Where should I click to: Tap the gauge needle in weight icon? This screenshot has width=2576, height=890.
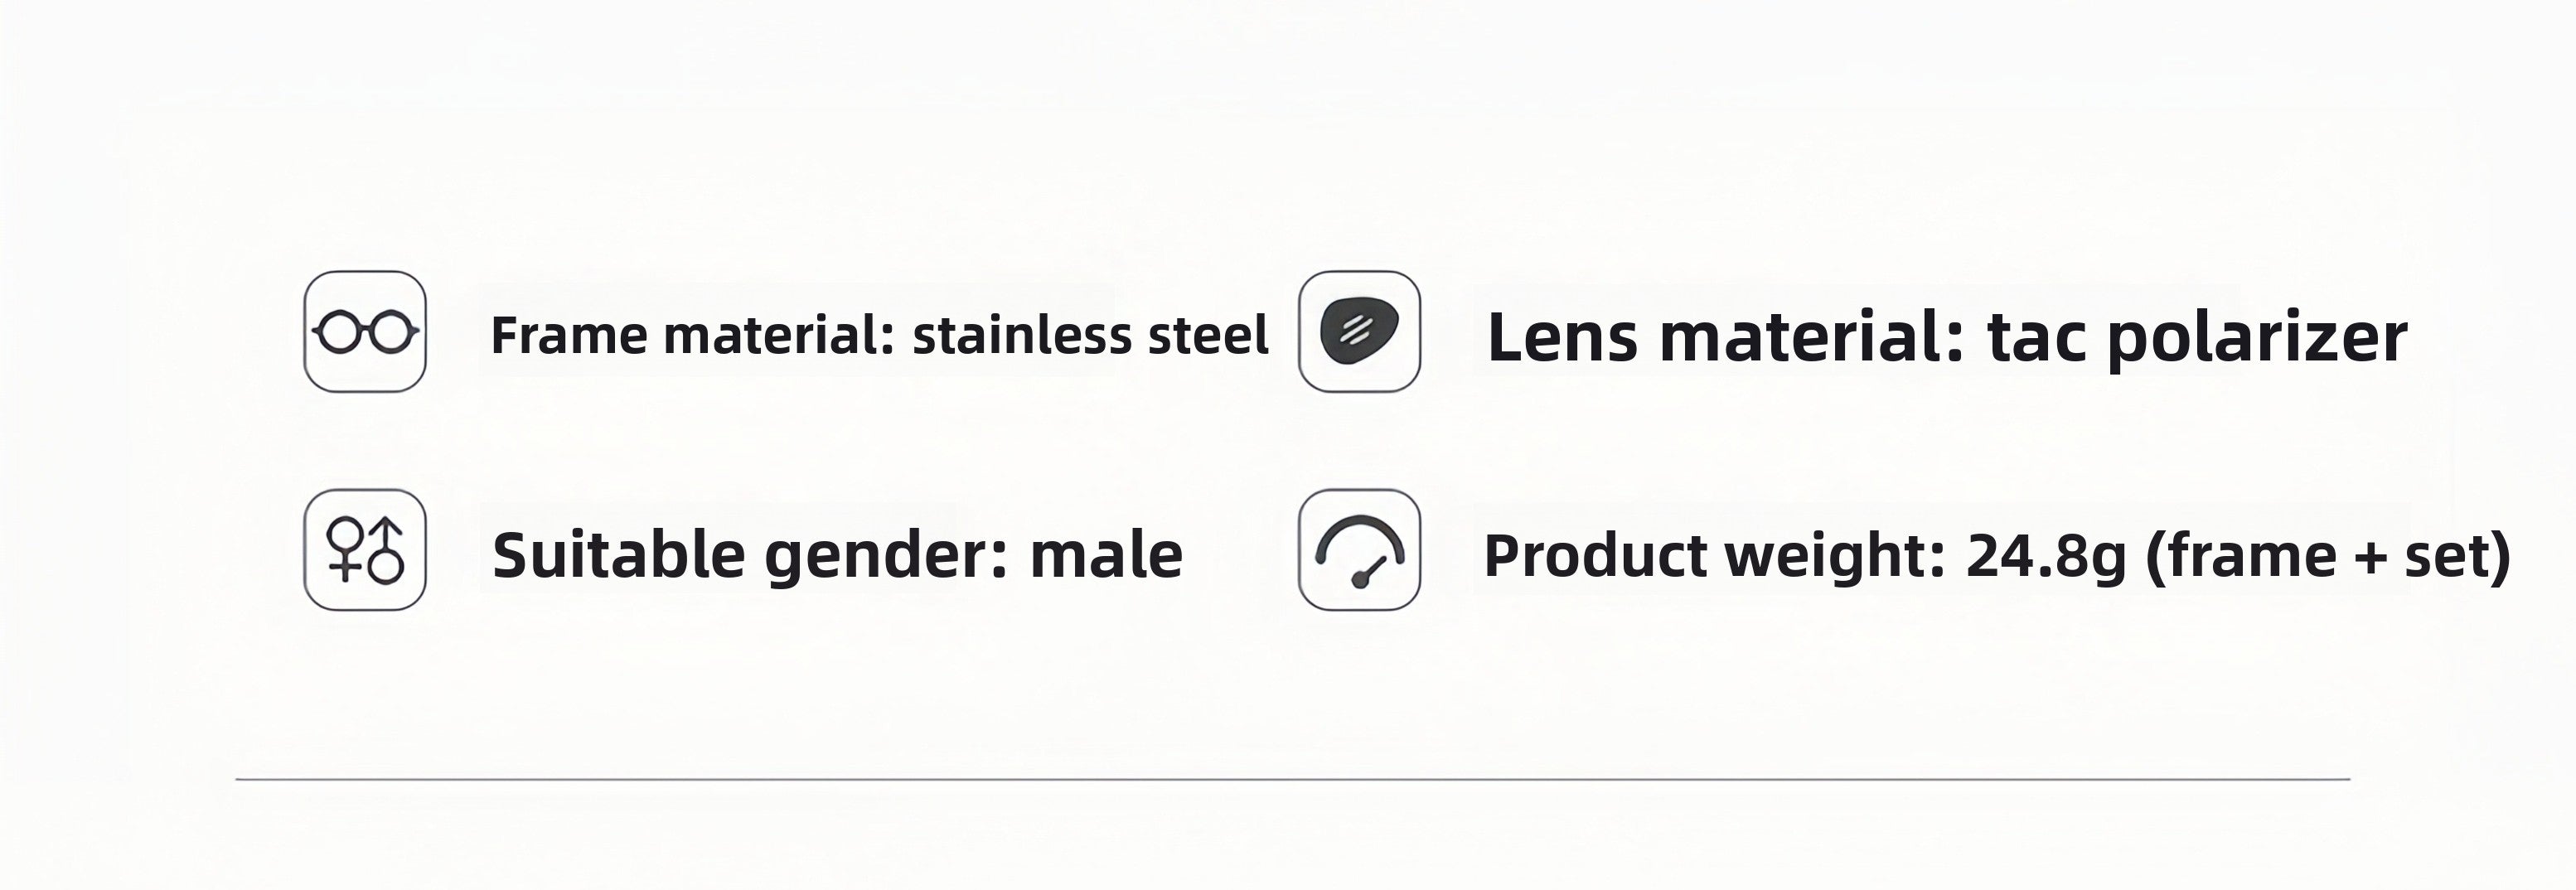tap(1368, 572)
